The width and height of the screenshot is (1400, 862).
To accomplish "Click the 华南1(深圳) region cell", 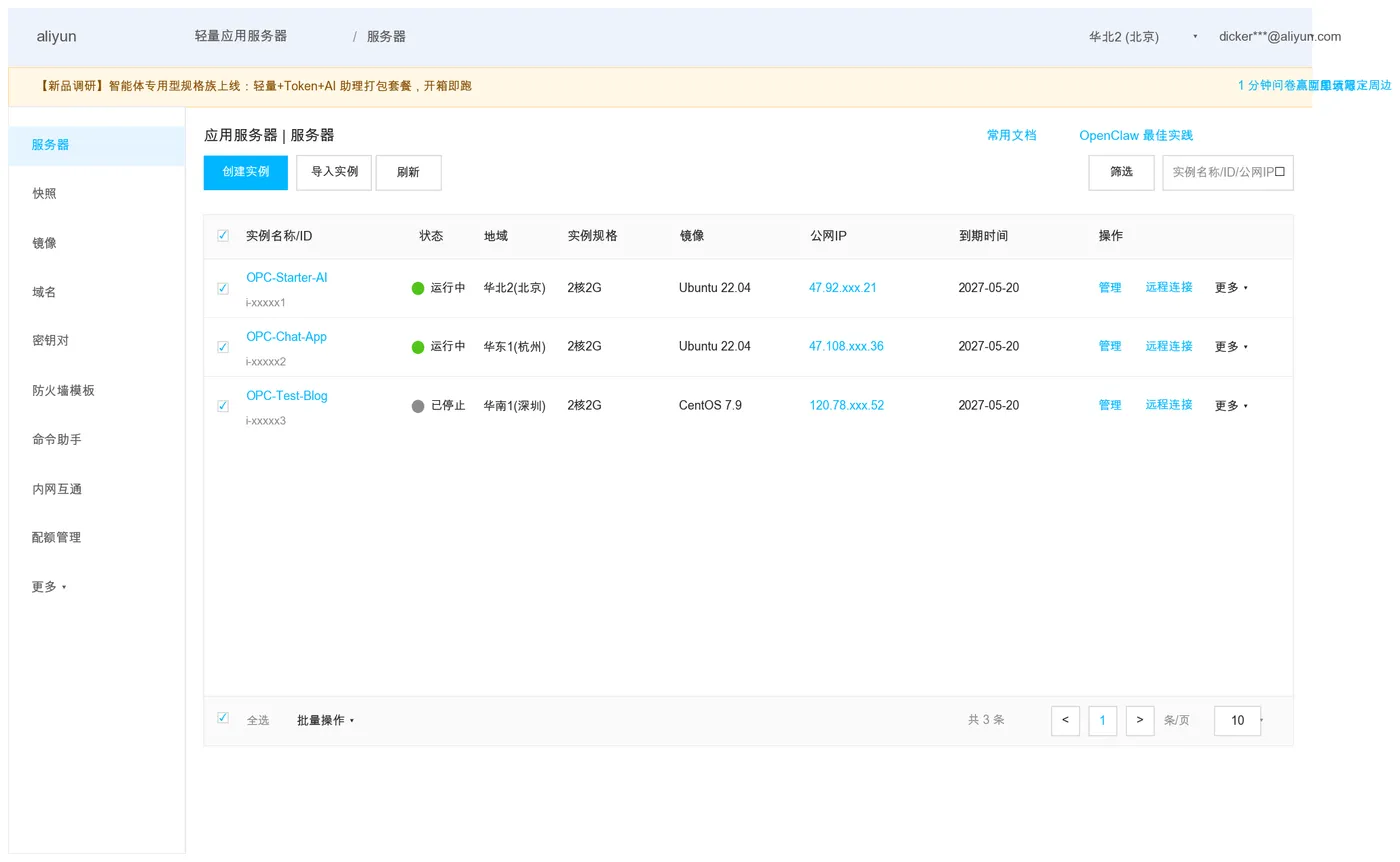I will coord(514,406).
